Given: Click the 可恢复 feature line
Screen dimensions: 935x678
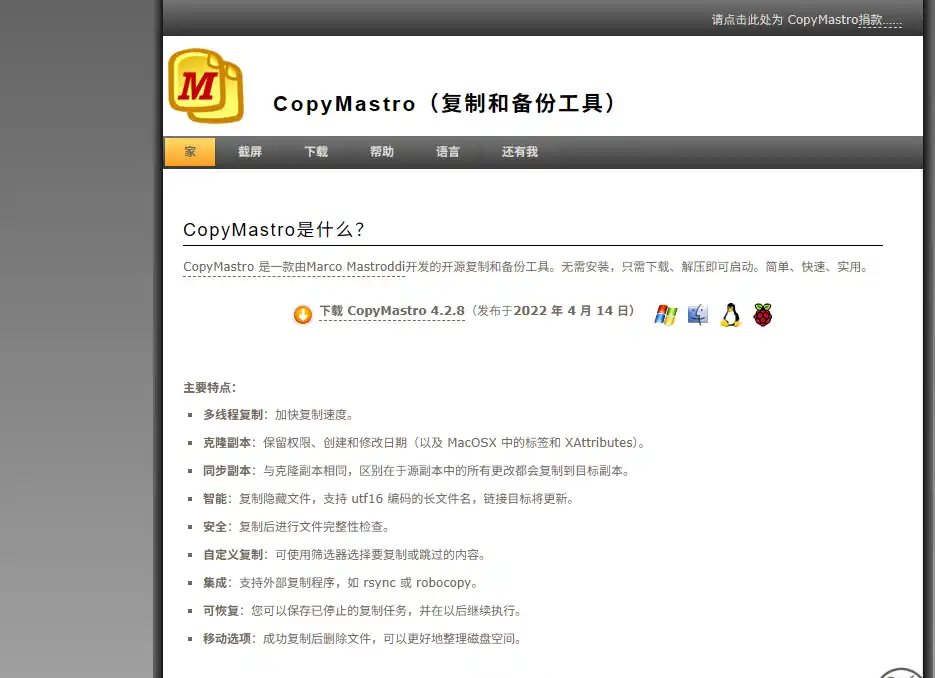Looking at the screenshot, I should [363, 611].
